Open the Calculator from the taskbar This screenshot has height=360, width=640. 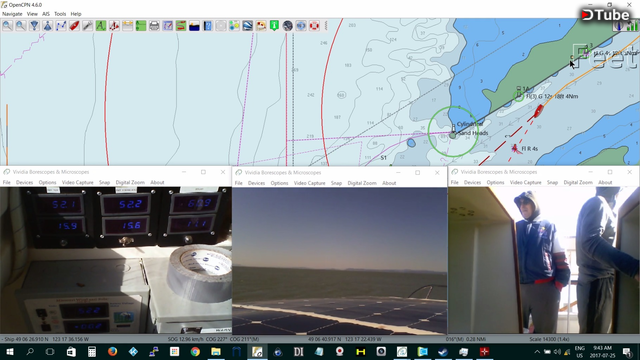tap(92, 351)
